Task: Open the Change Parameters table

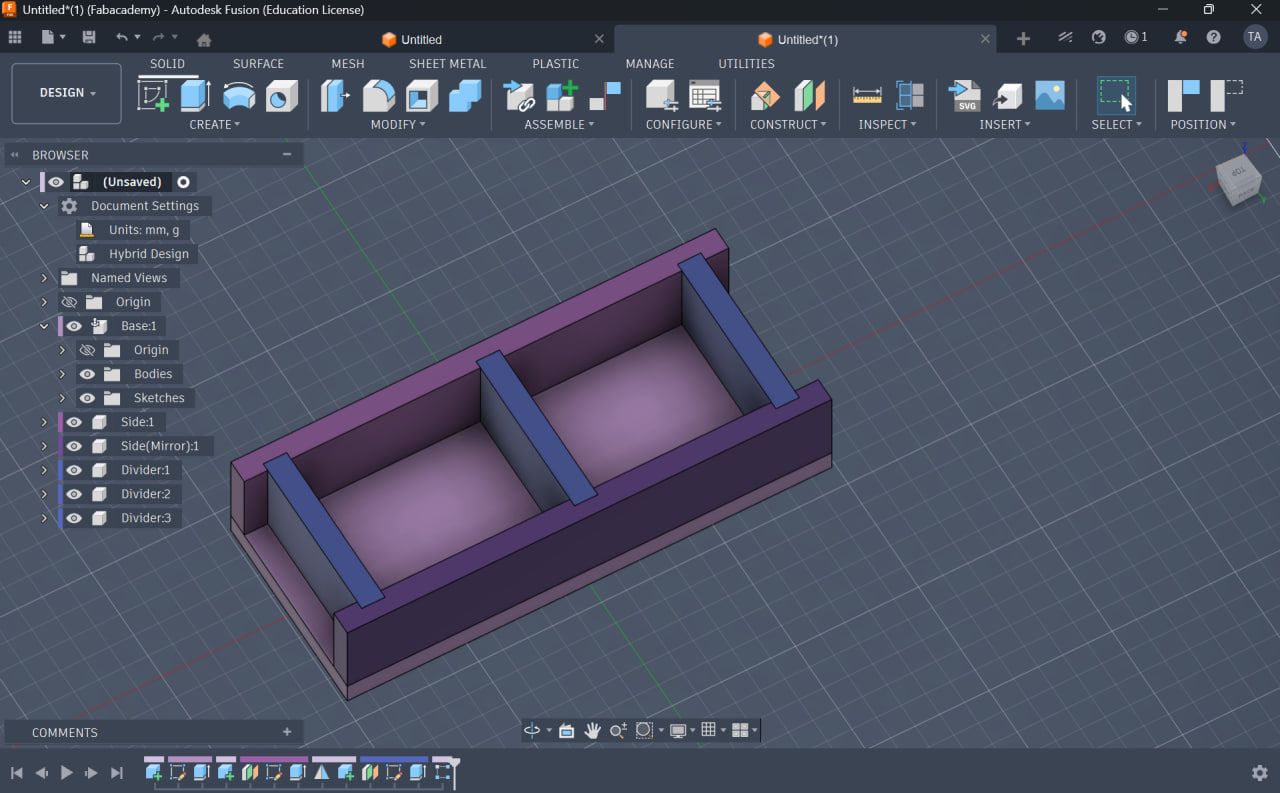Action: click(x=705, y=96)
